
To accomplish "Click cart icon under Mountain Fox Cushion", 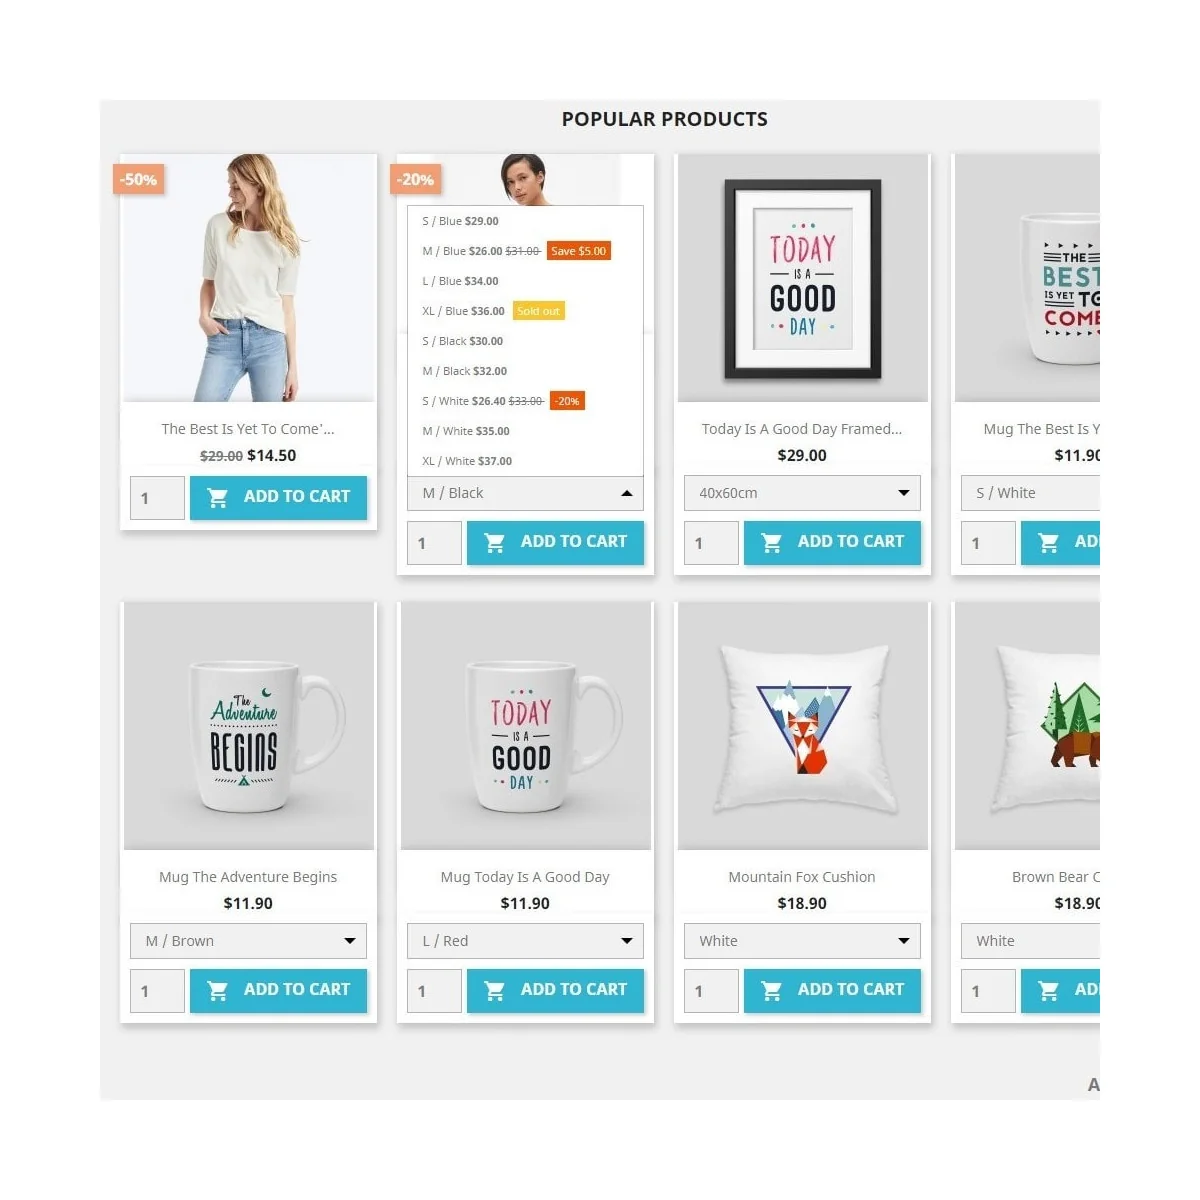I will (771, 990).
